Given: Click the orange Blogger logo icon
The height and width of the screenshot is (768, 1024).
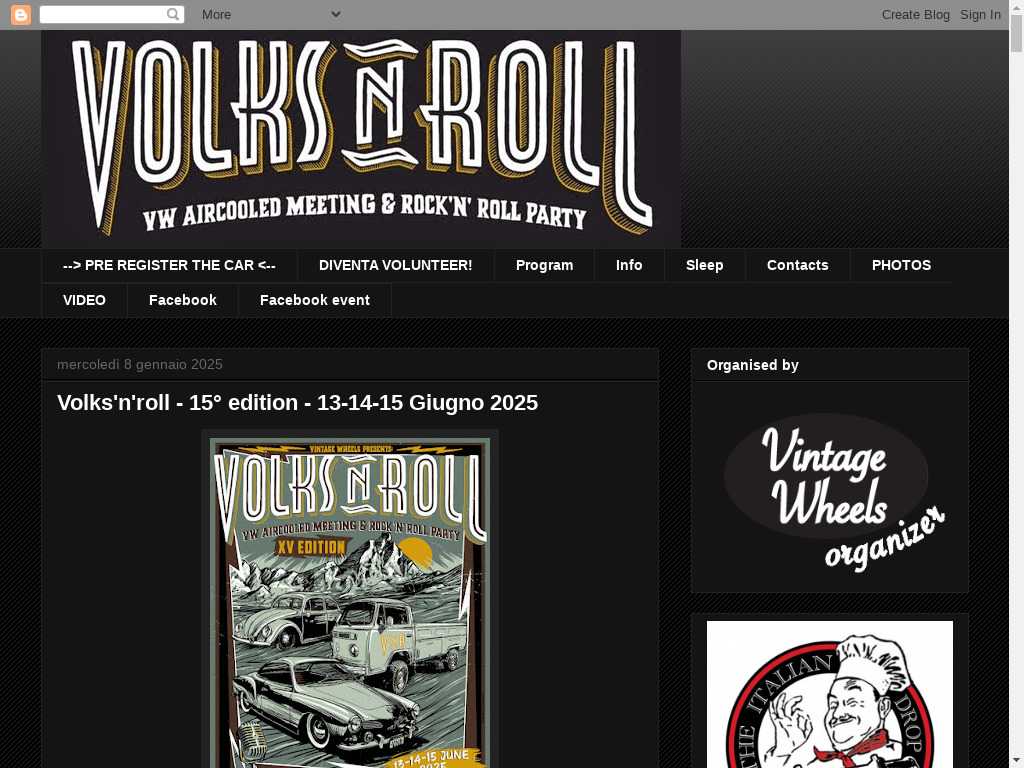Looking at the screenshot, I should tap(21, 14).
